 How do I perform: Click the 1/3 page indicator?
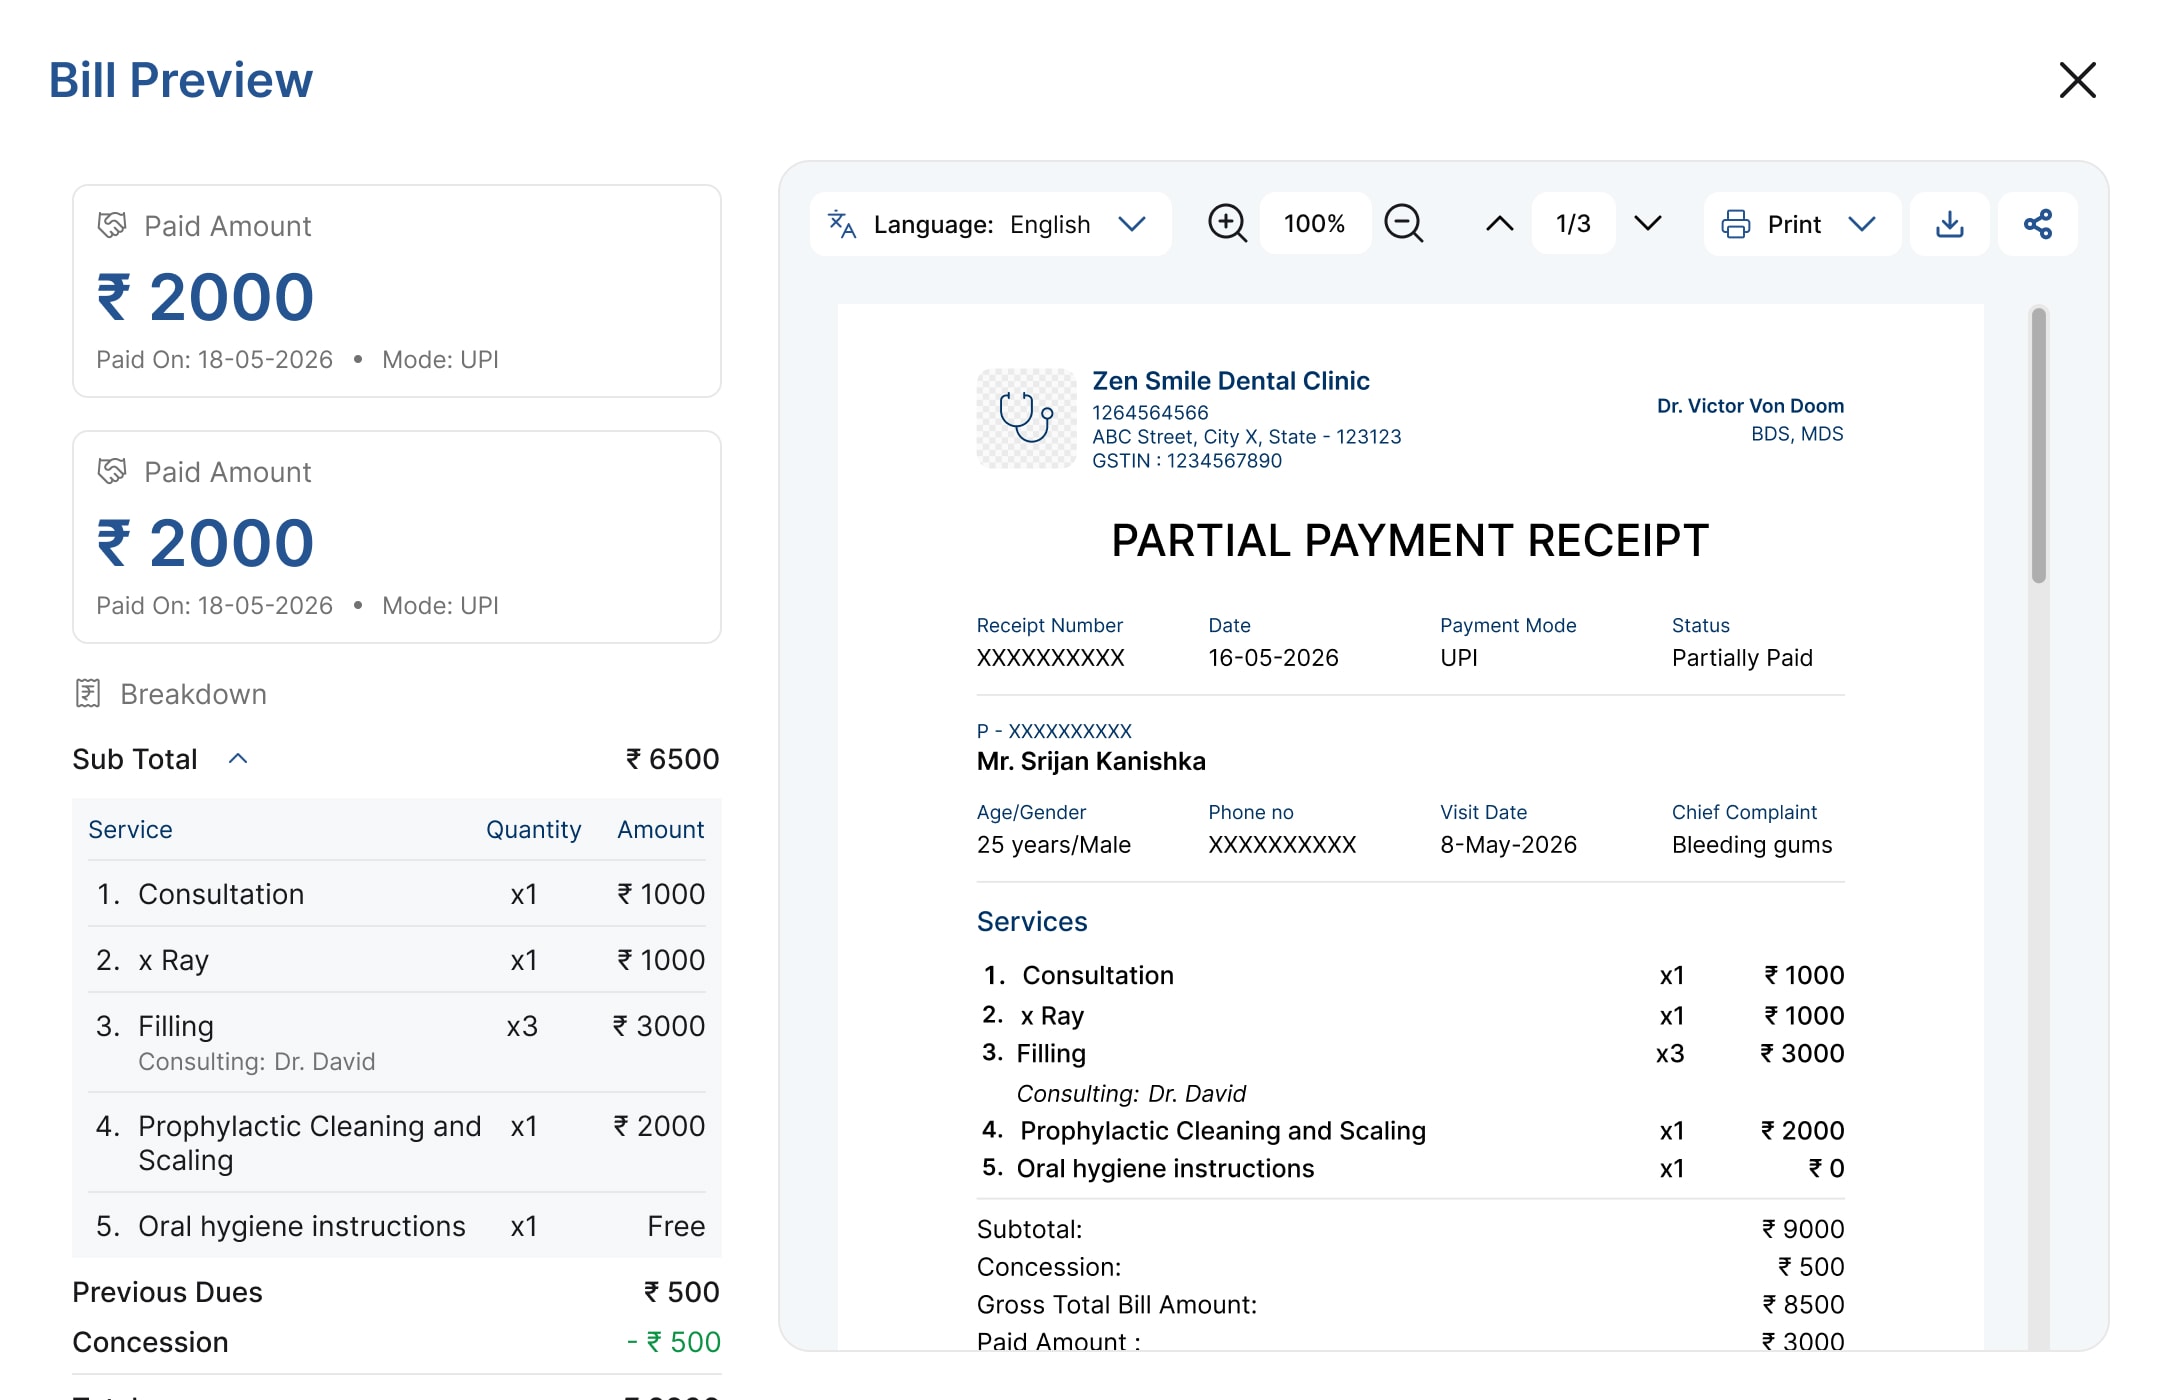pos(1573,224)
